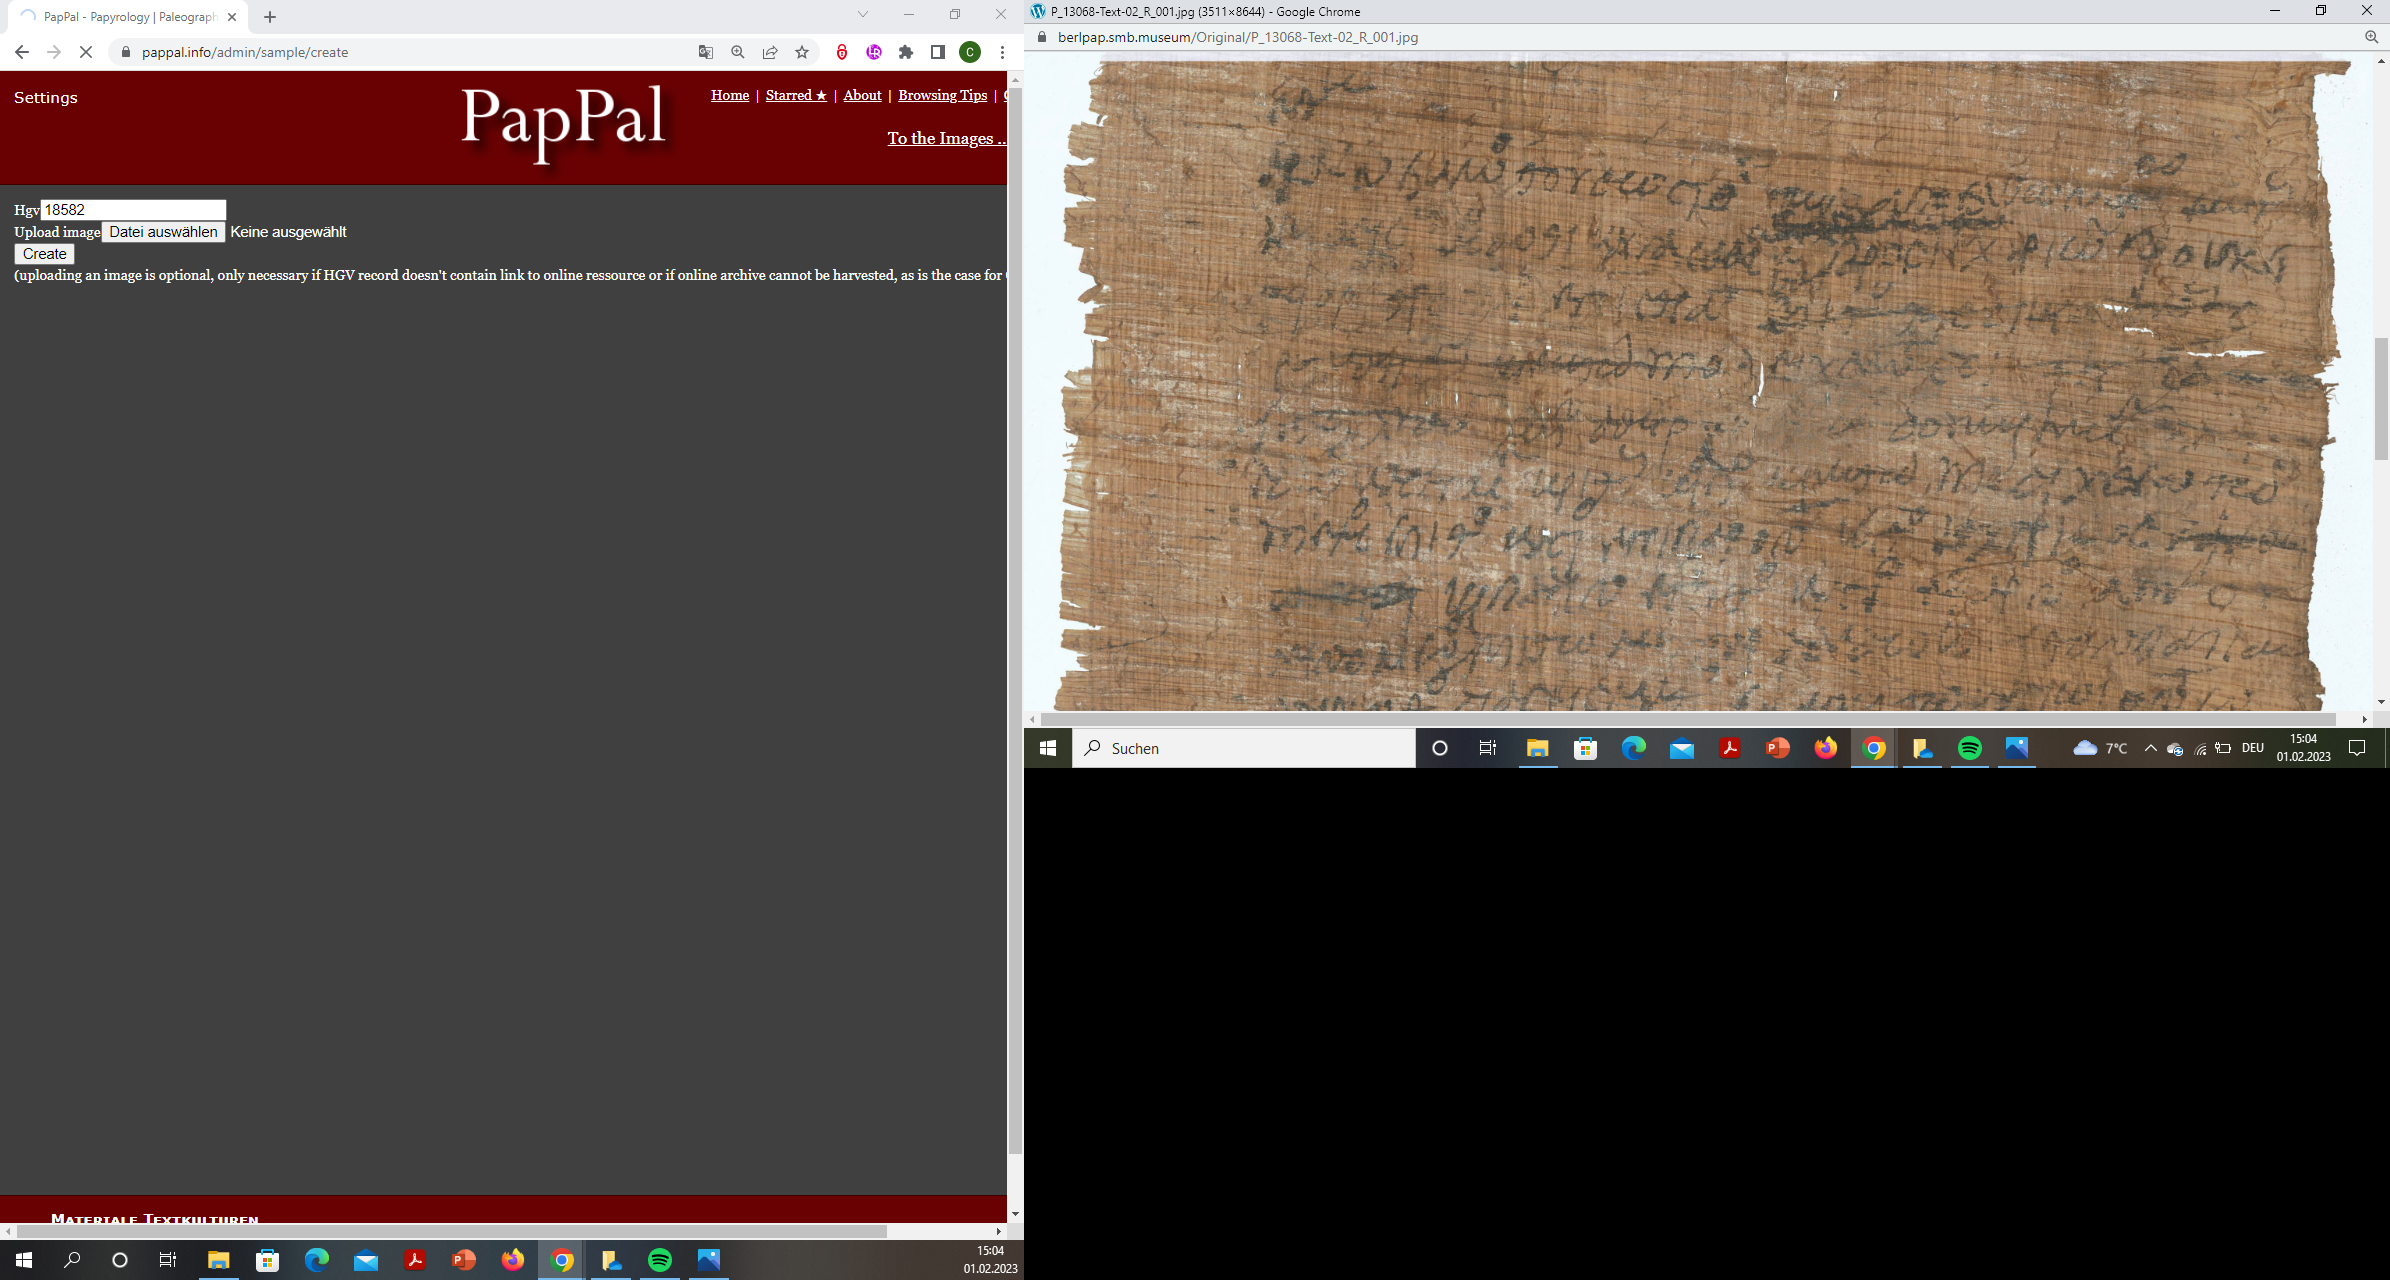The image size is (2390, 1280).
Task: Open File Explorer from the lower taskbar
Action: tap(219, 1260)
